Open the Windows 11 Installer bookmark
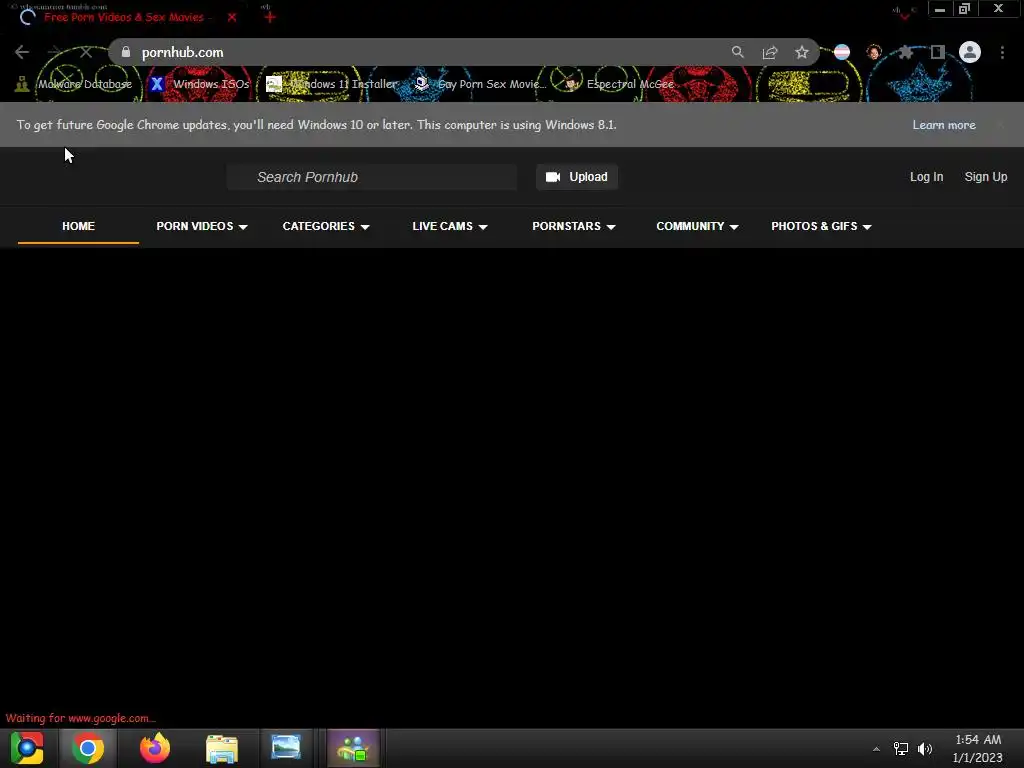The image size is (1024, 768). click(332, 84)
